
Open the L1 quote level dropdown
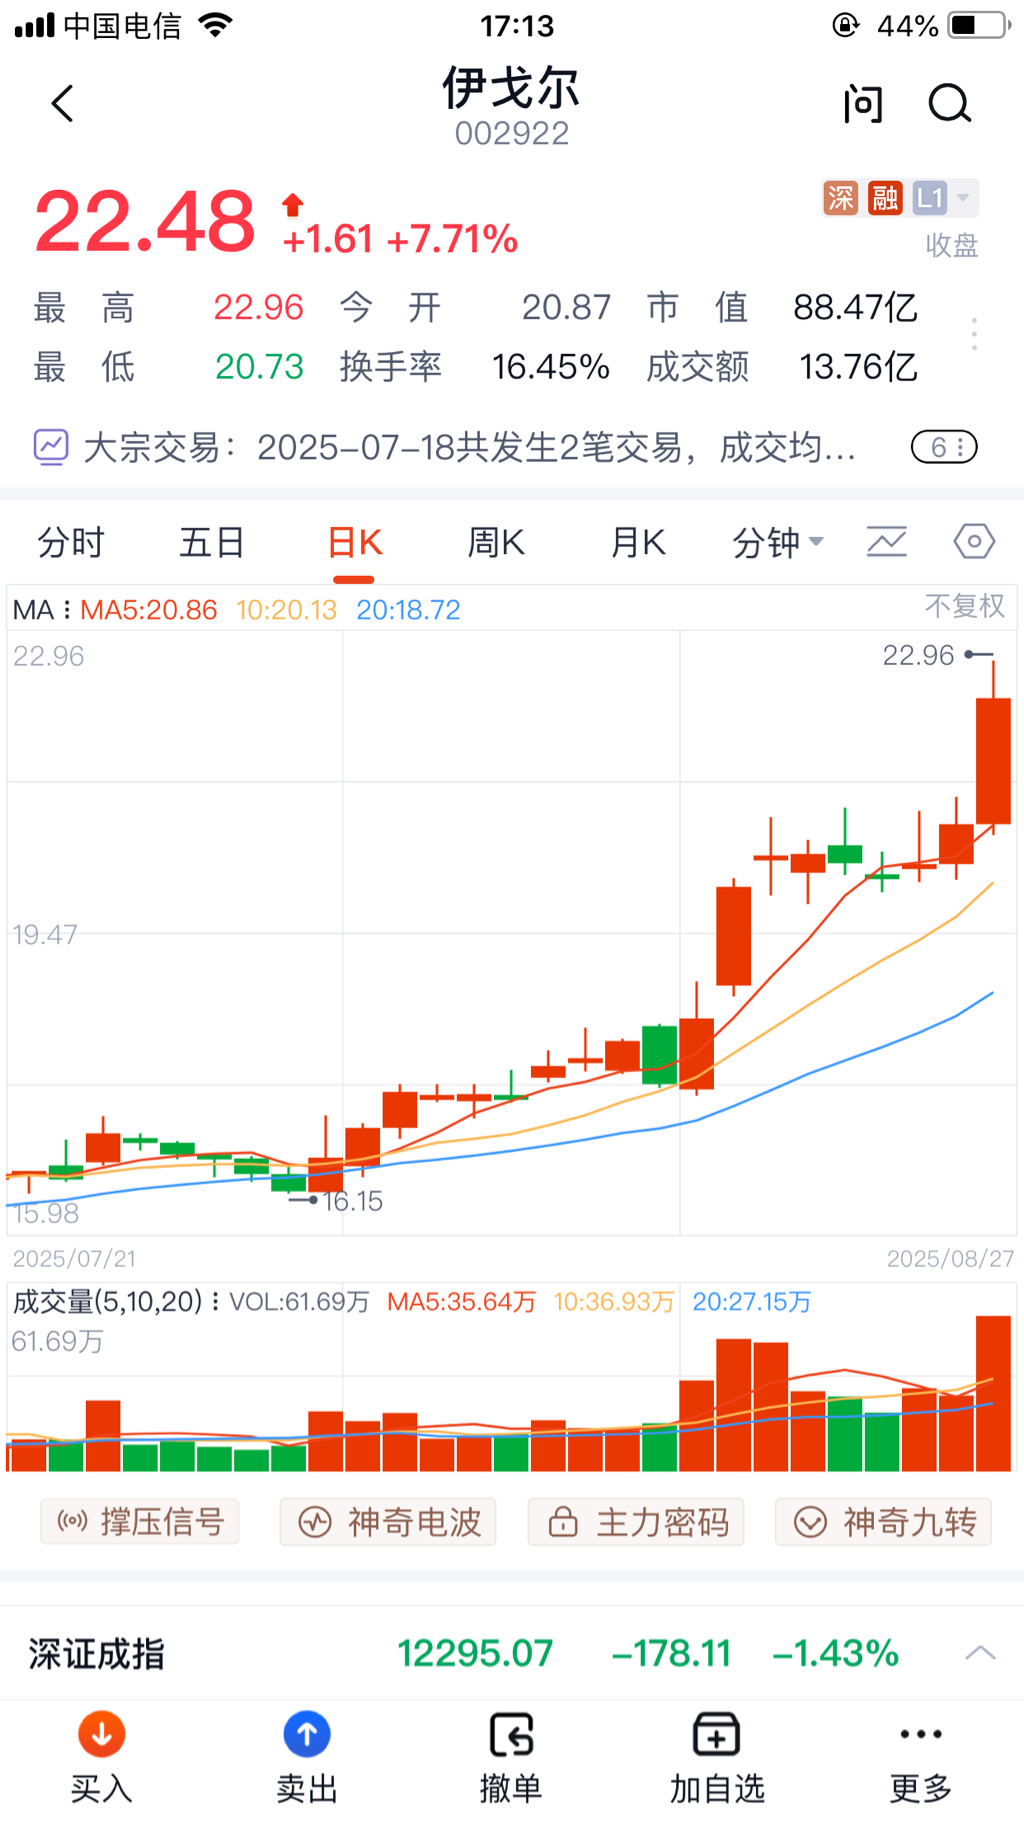click(943, 198)
